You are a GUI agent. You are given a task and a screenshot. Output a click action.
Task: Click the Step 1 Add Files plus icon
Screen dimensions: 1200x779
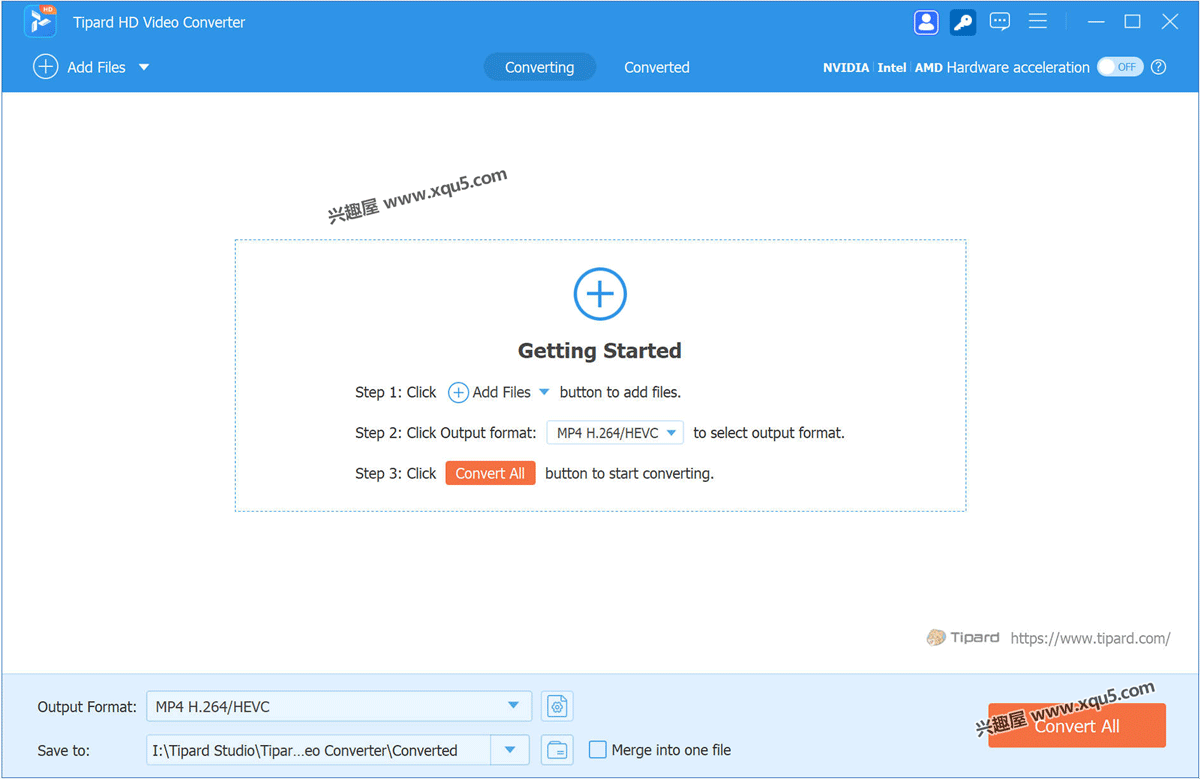point(458,392)
